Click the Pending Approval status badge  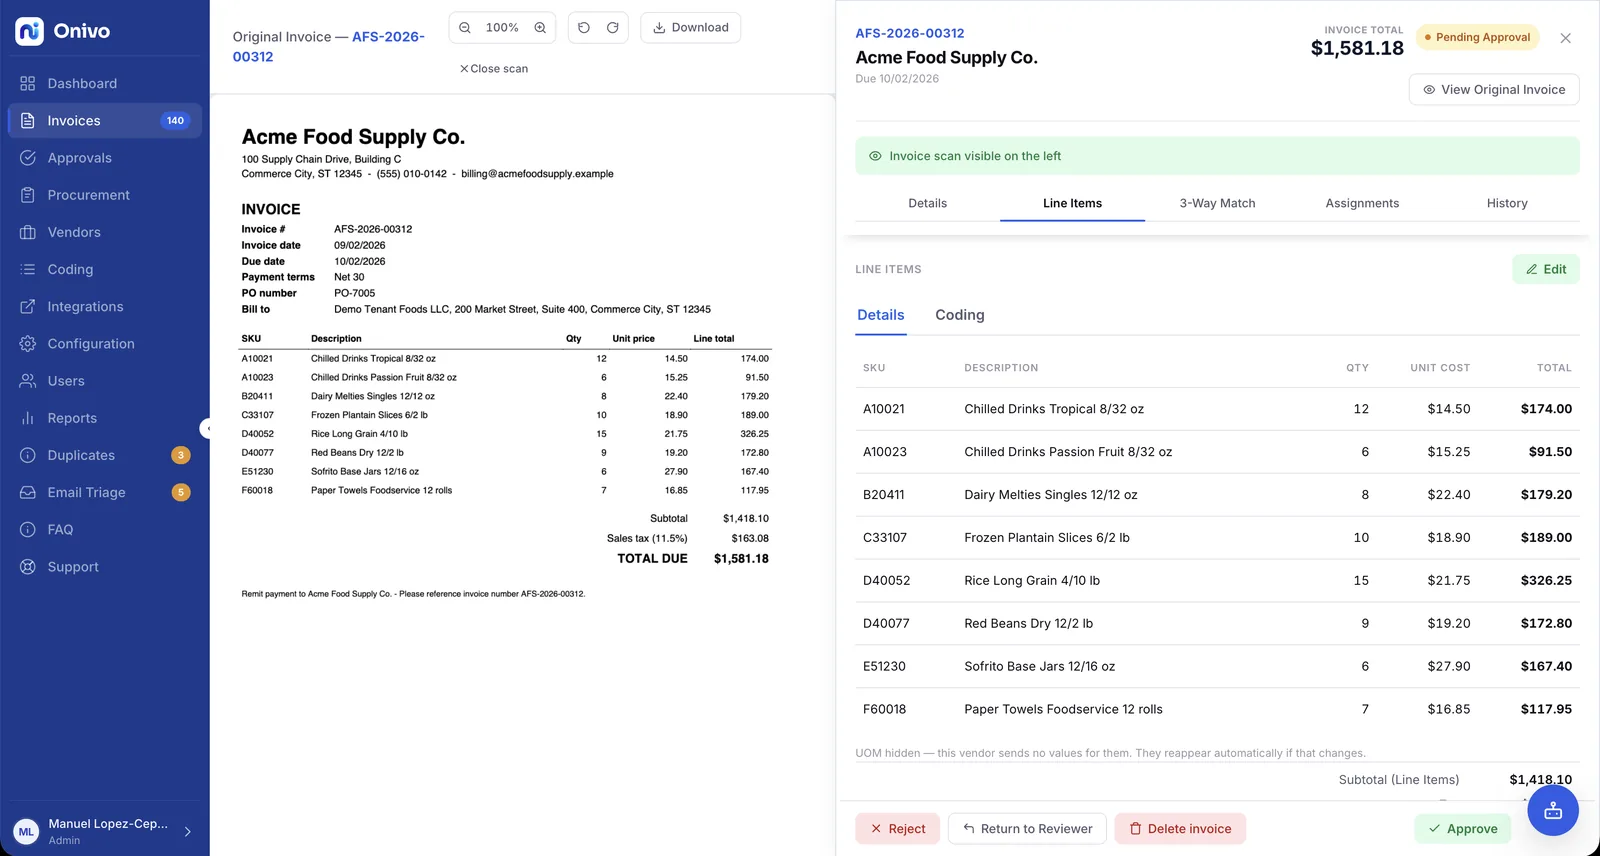point(1478,37)
